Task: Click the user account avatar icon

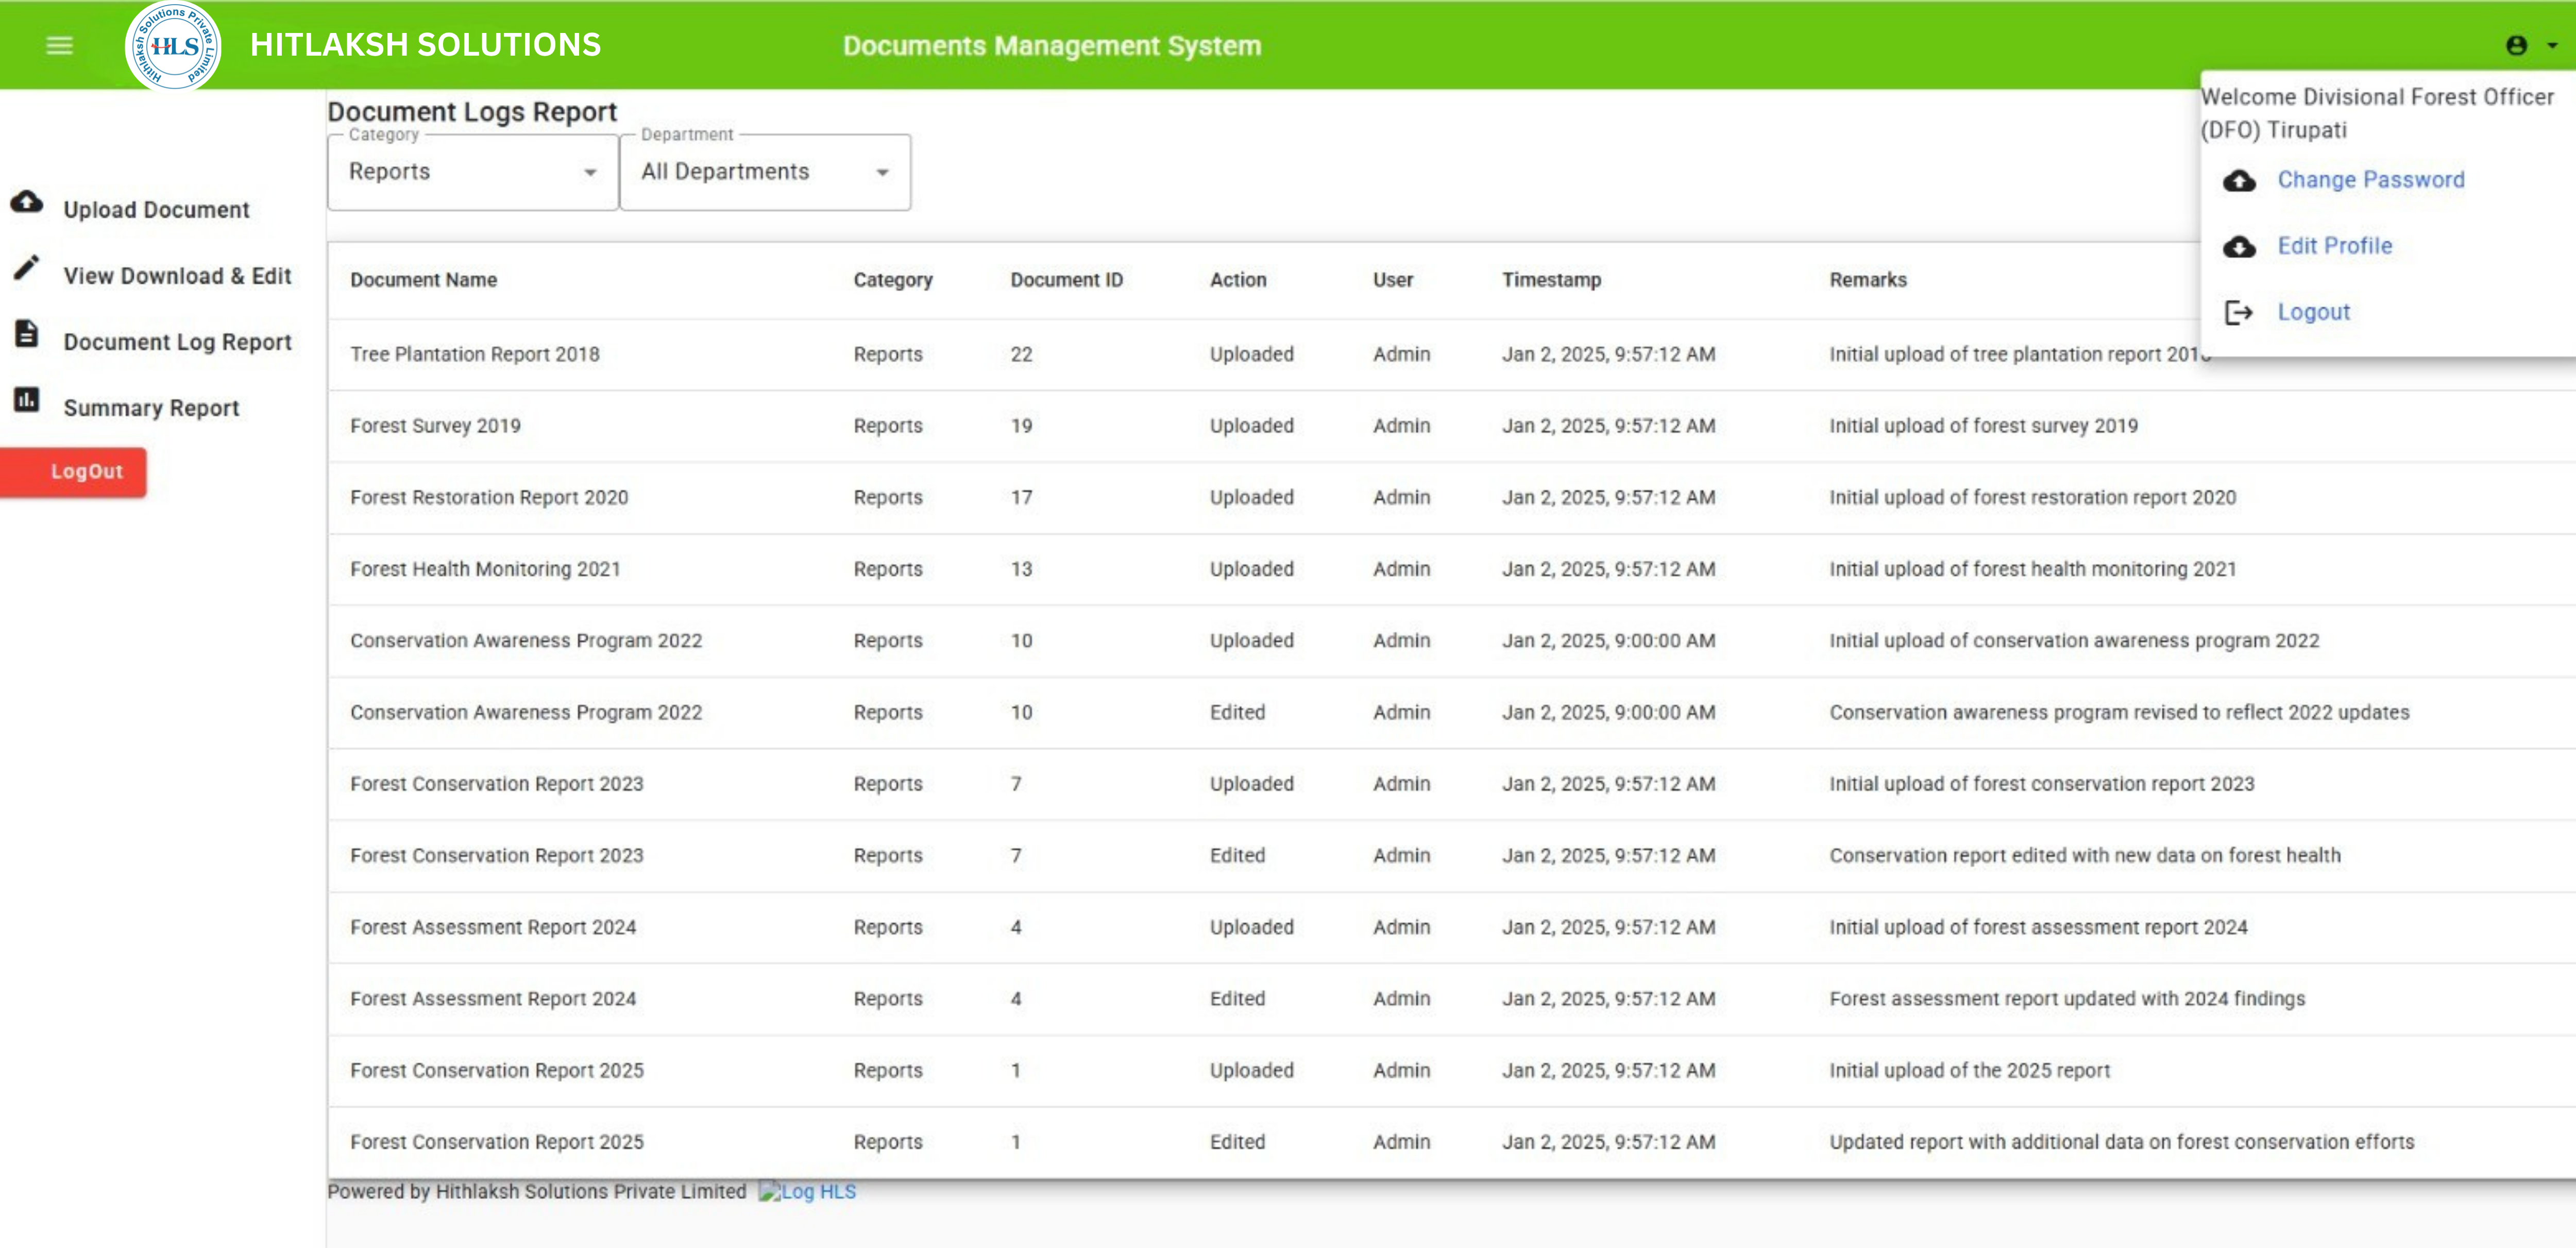Action: (2516, 46)
